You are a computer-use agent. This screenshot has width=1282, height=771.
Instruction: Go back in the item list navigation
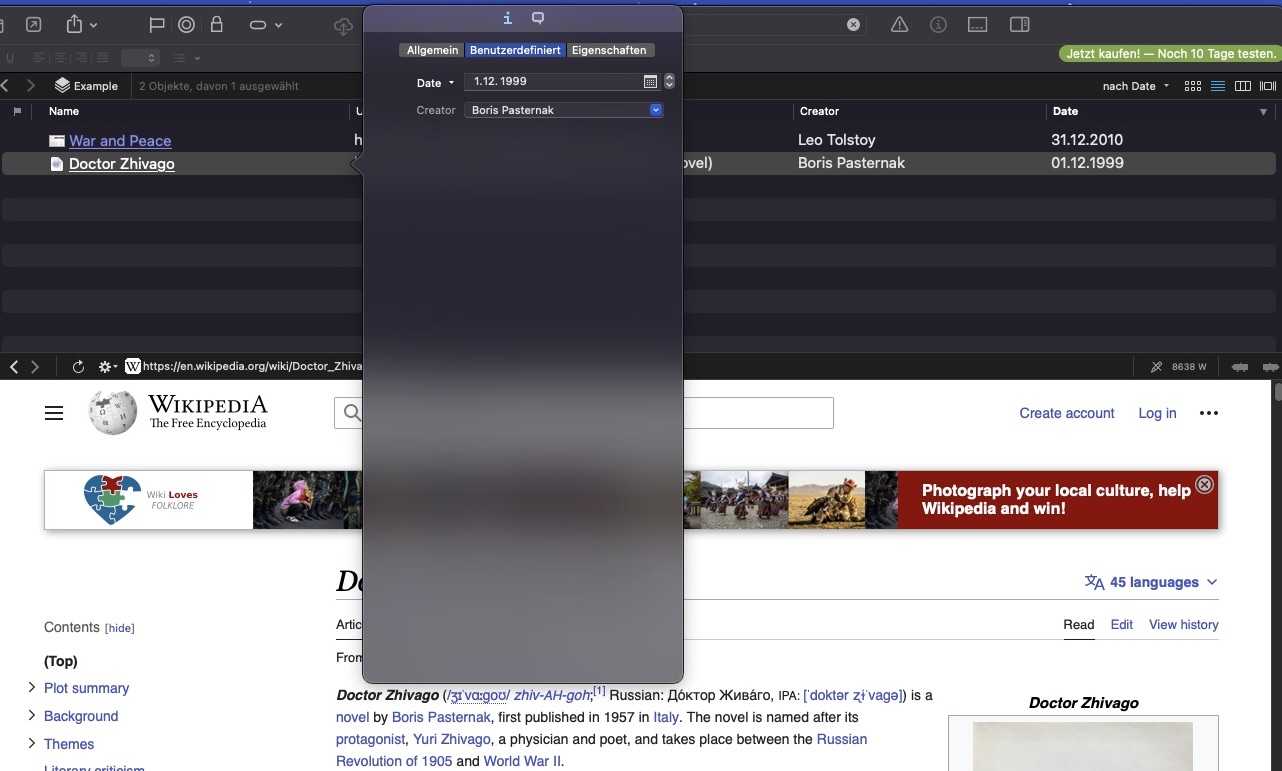[6, 86]
